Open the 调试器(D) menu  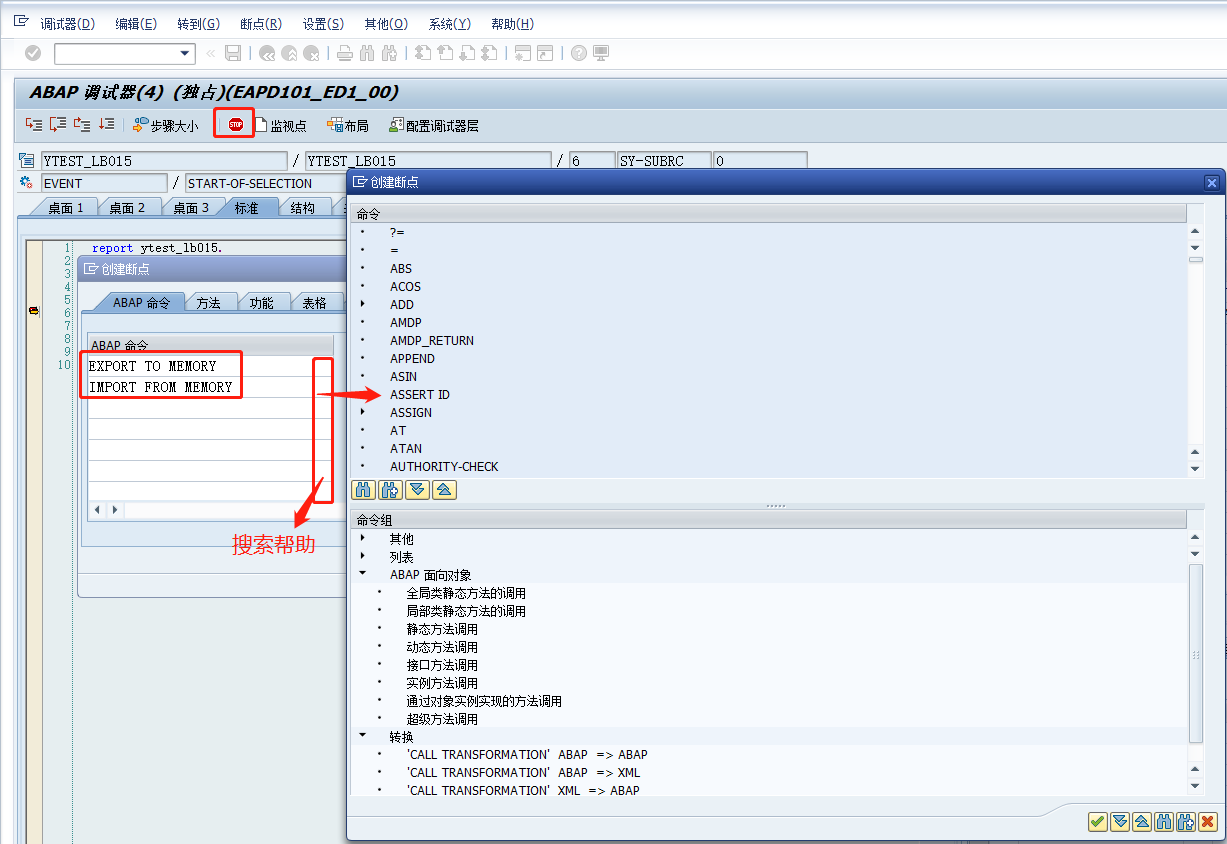point(67,24)
